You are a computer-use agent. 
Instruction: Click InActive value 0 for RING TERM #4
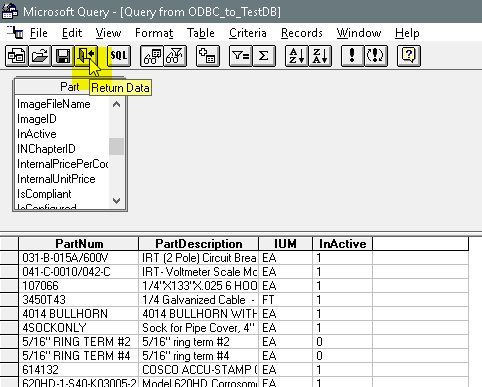coord(342,356)
